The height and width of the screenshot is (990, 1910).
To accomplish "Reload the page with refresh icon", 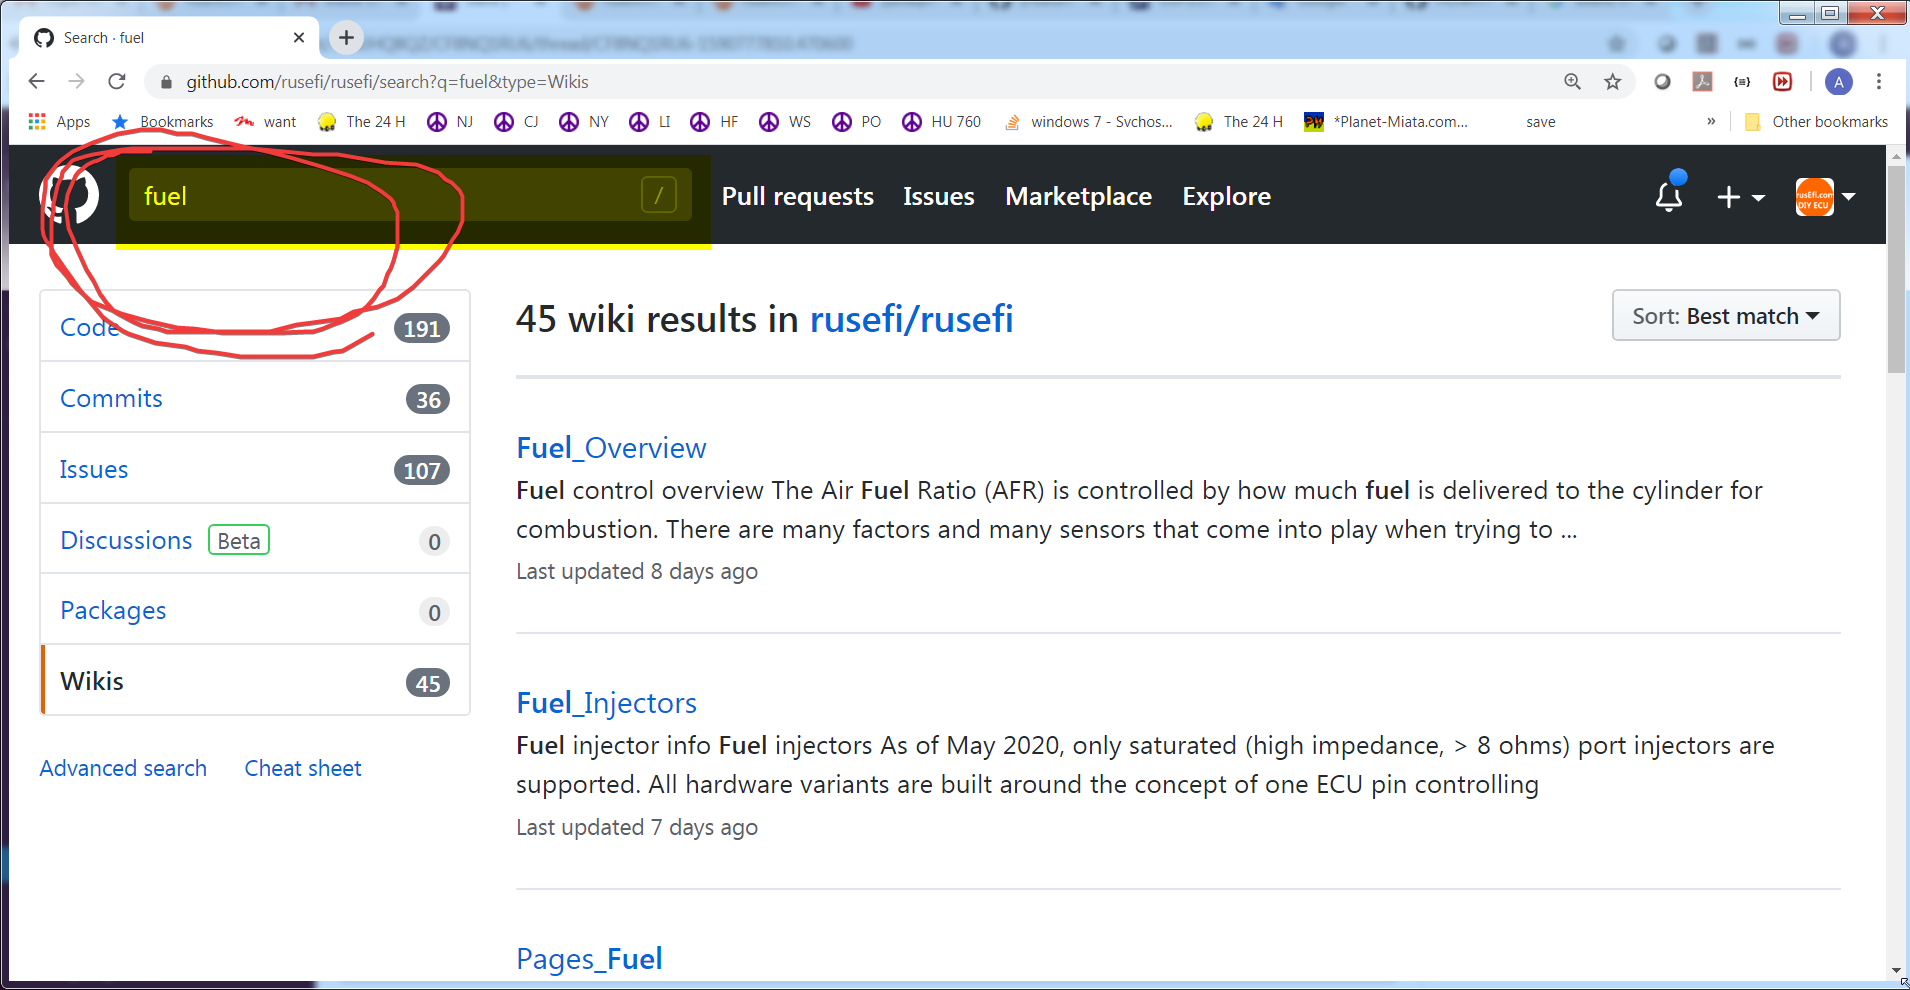I will [x=117, y=82].
